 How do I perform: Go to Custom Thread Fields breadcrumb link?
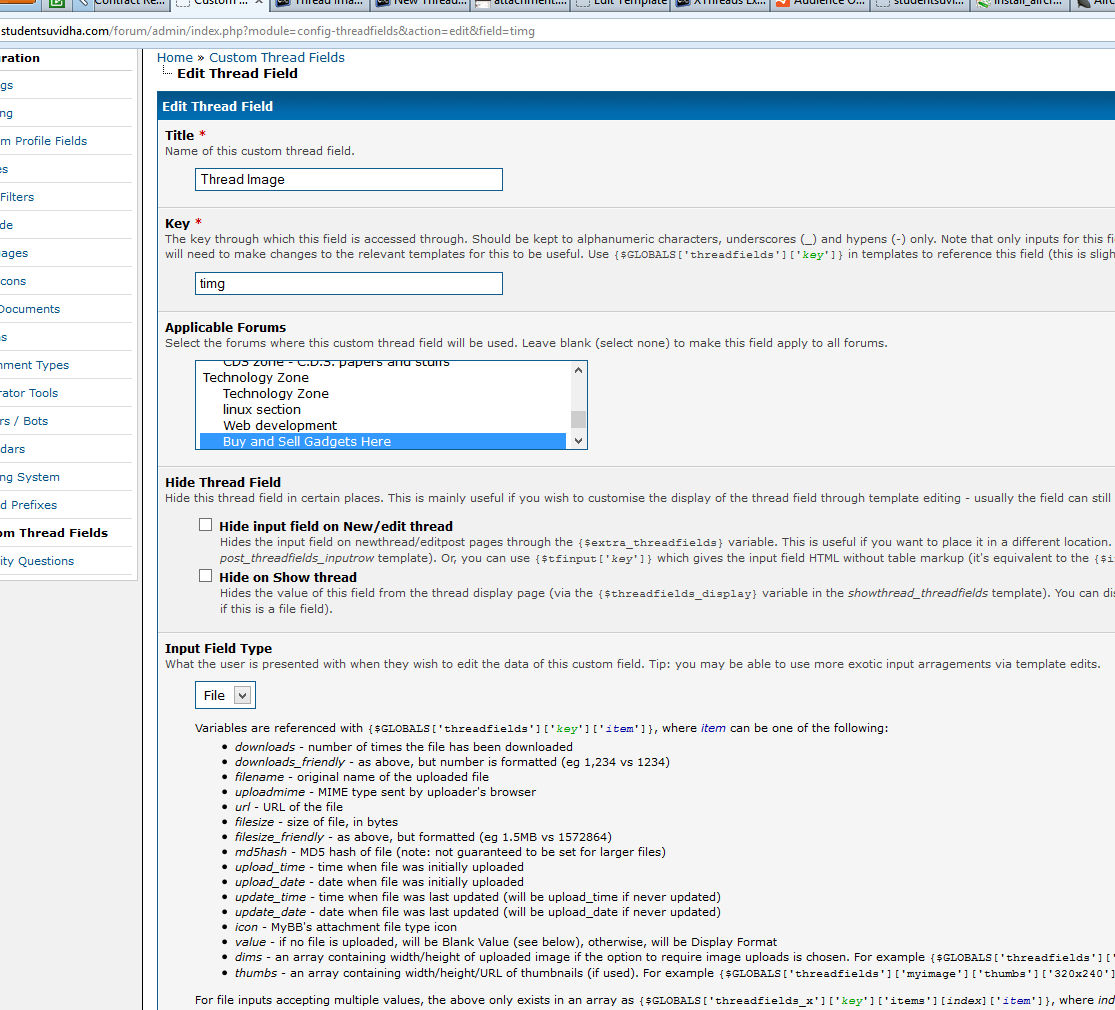276,57
